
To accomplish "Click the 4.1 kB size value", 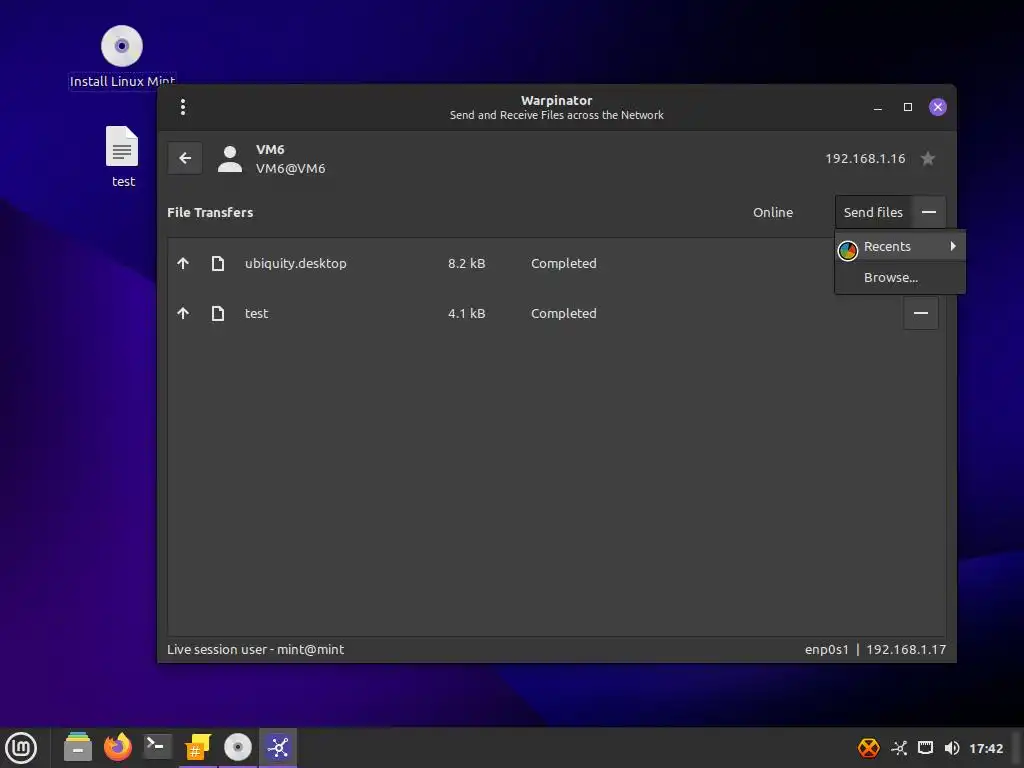I will point(466,313).
